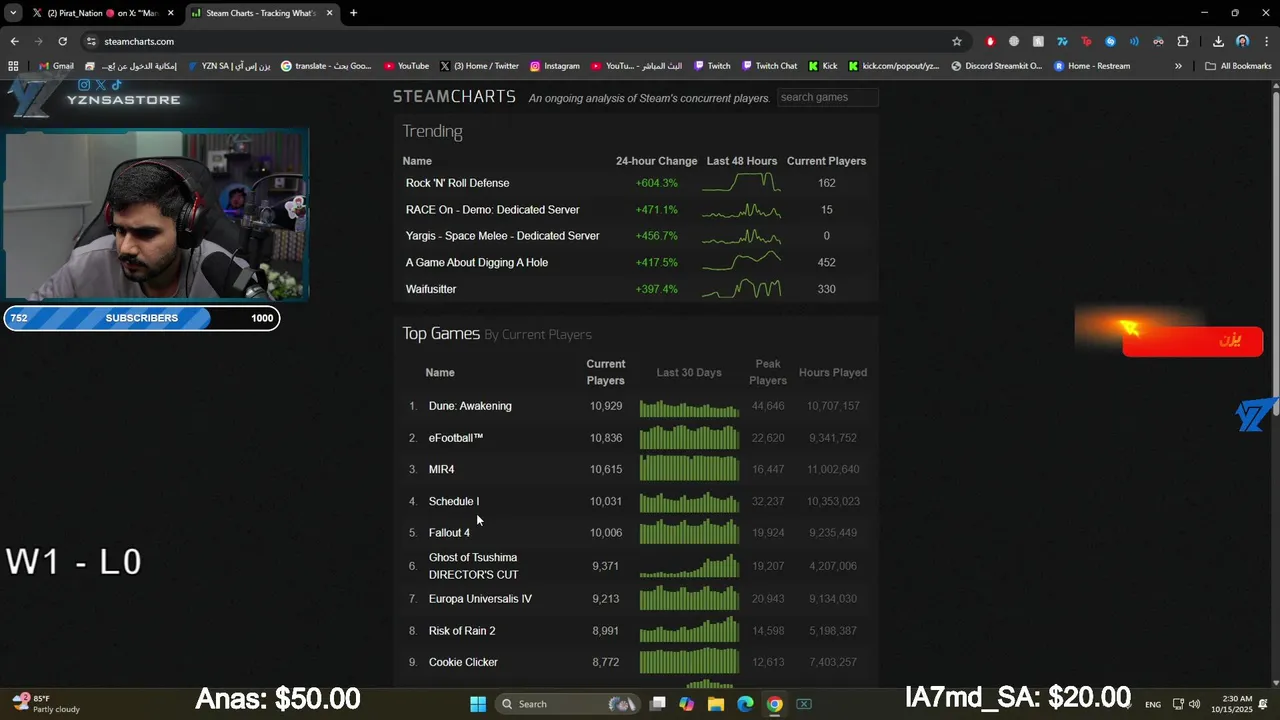Open Fallout 4 in Top Games
Screen dimensions: 1280x720
(449, 533)
